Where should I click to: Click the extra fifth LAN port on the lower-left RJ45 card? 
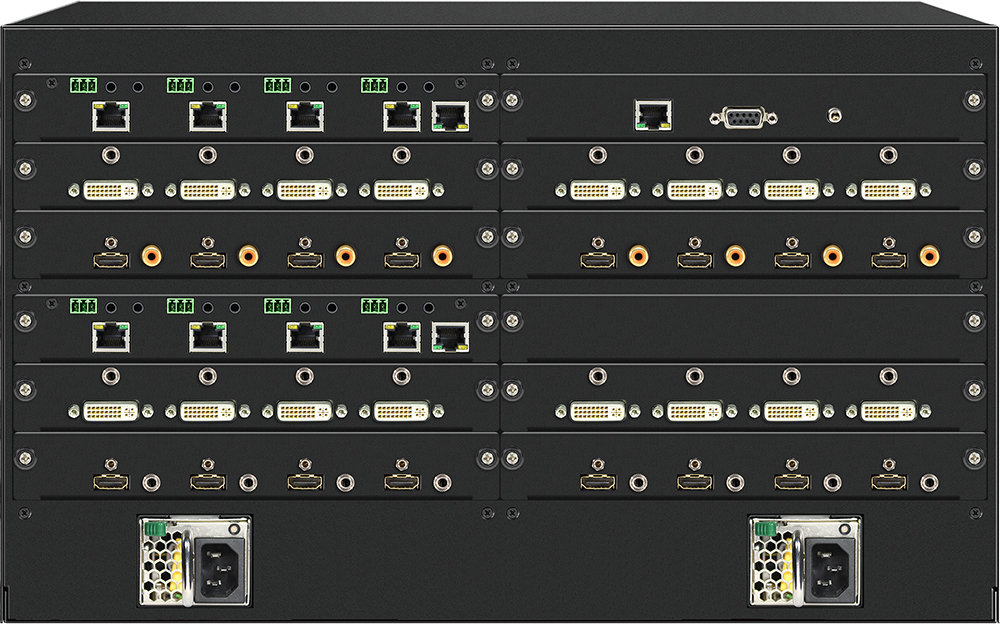coord(451,338)
